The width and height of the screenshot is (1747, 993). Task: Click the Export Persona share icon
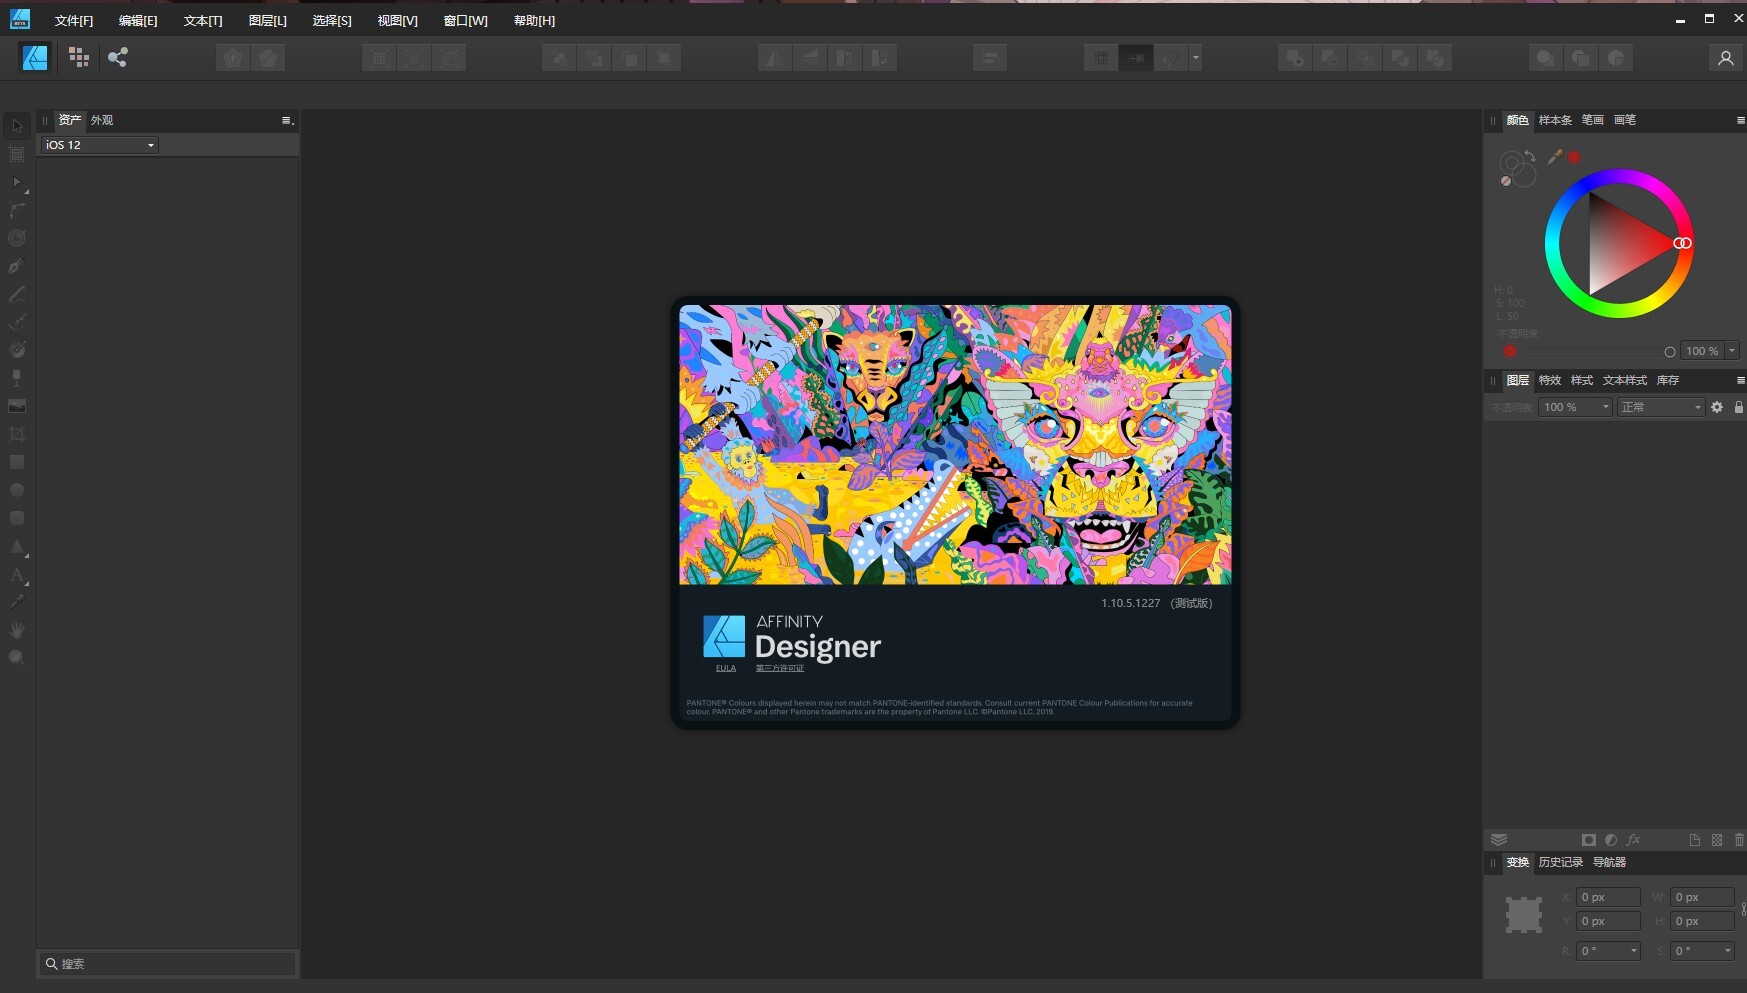pos(118,58)
